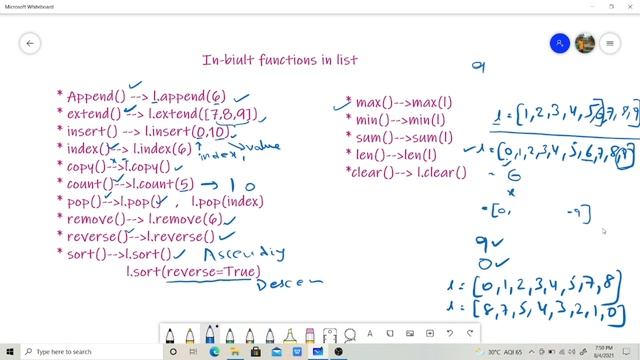Click the title 'In-biult functions in list'
Image resolution: width=640 pixels, height=360 pixels.
click(280, 60)
